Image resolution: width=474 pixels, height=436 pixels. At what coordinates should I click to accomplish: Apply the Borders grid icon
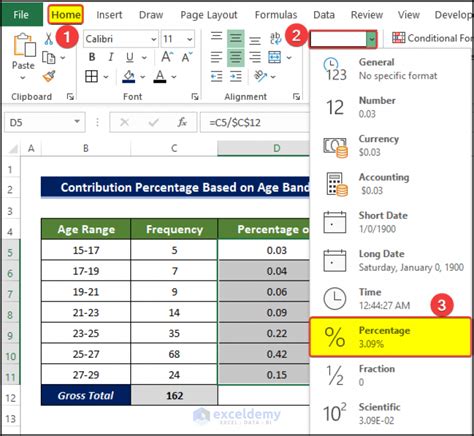pyautogui.click(x=91, y=76)
